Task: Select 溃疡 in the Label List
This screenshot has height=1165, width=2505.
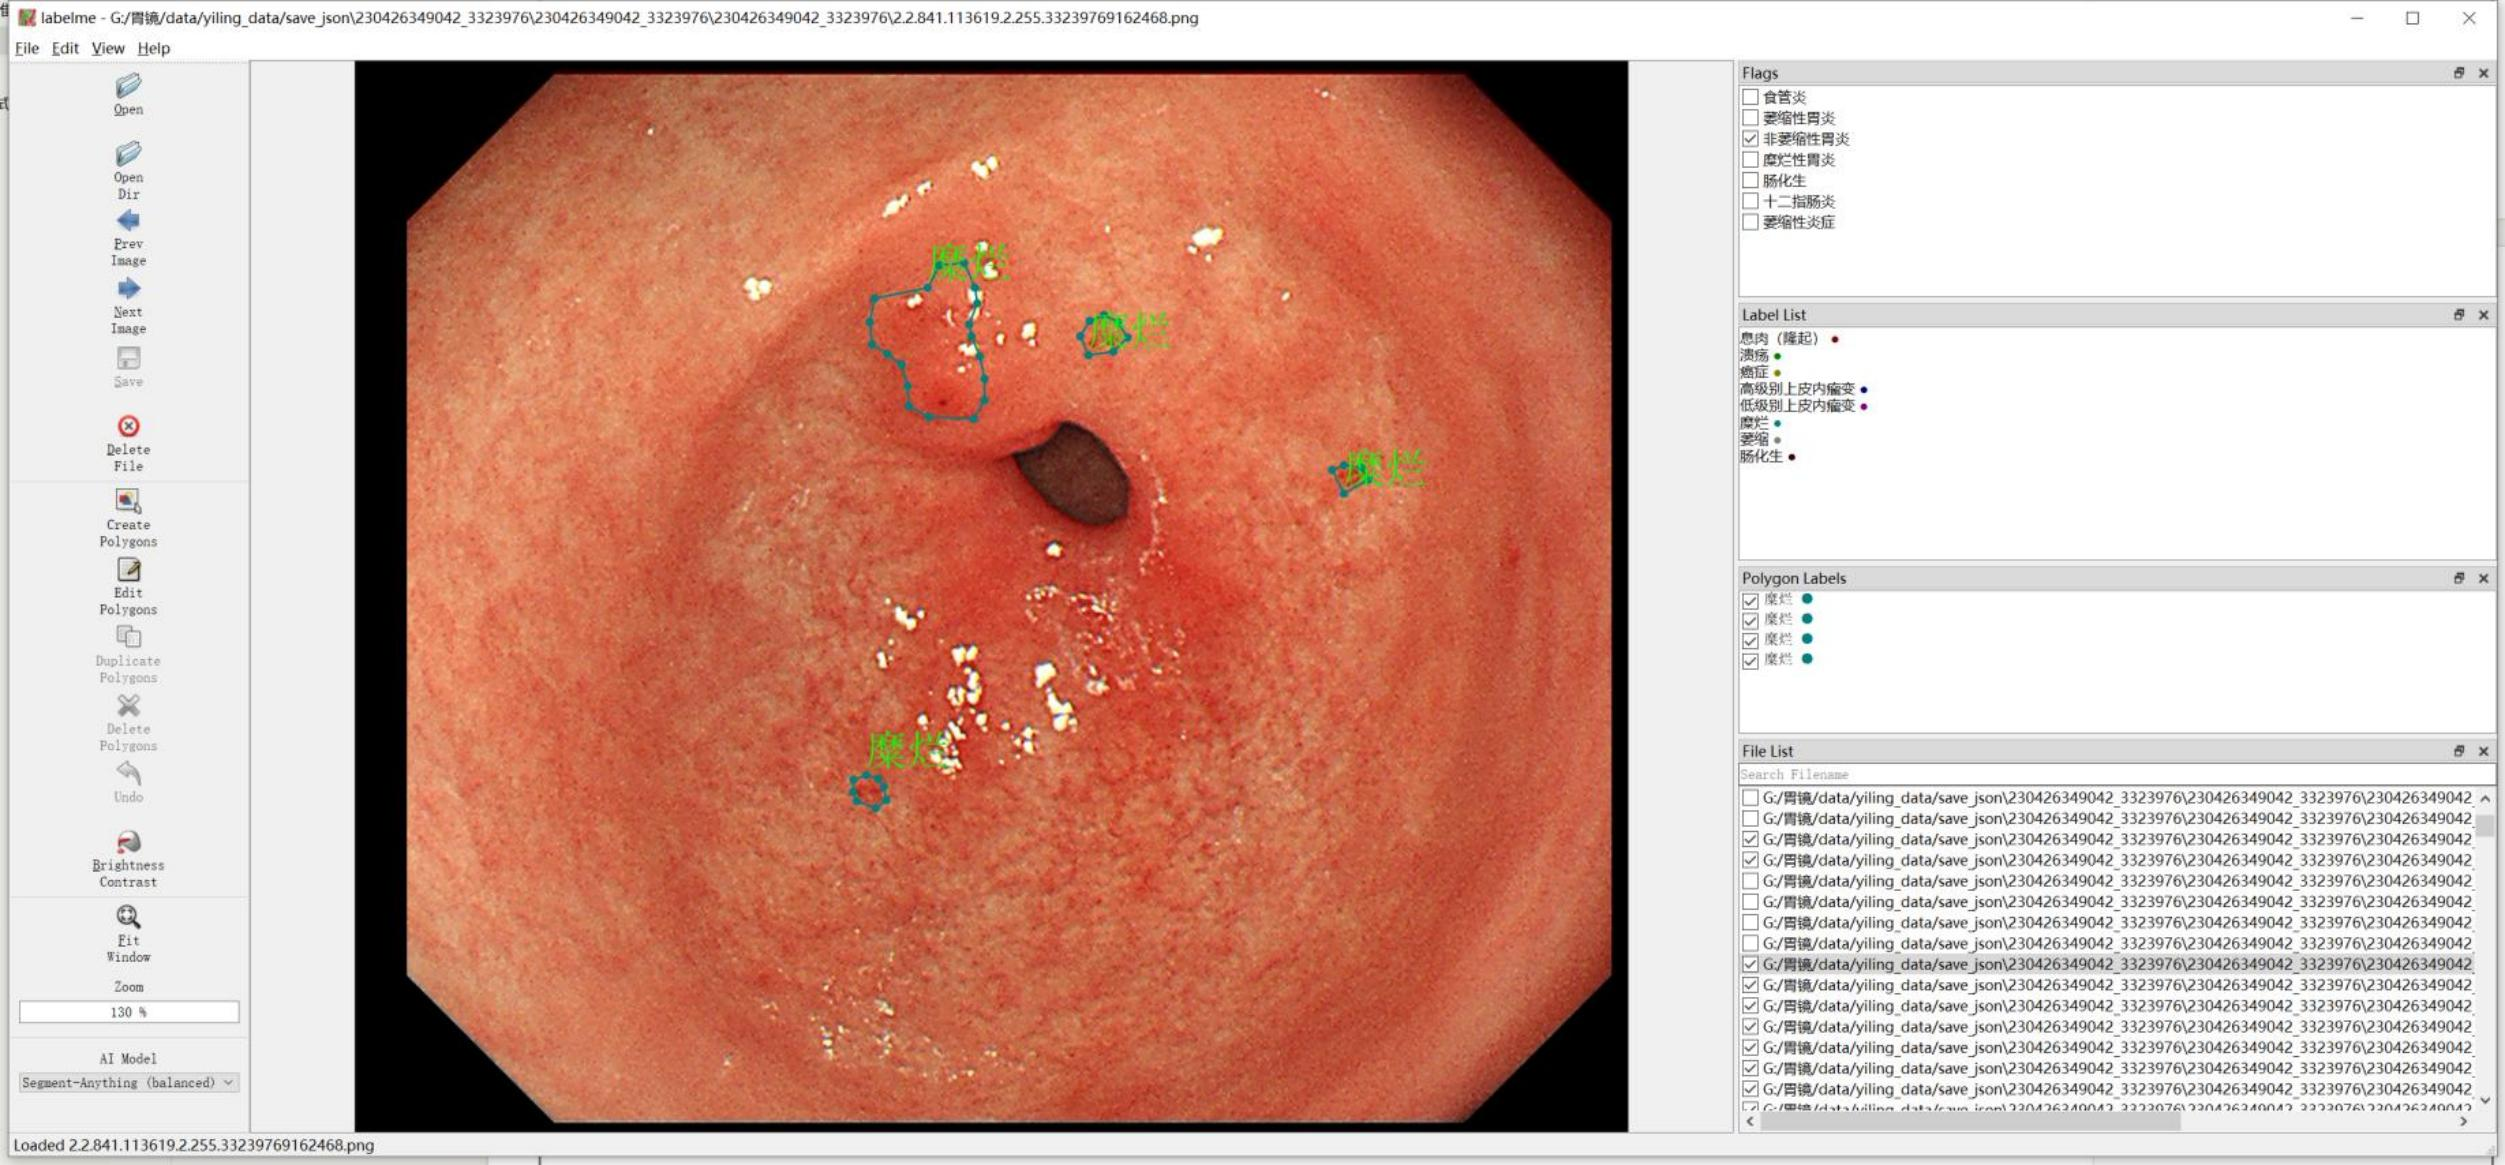Action: click(x=1754, y=355)
